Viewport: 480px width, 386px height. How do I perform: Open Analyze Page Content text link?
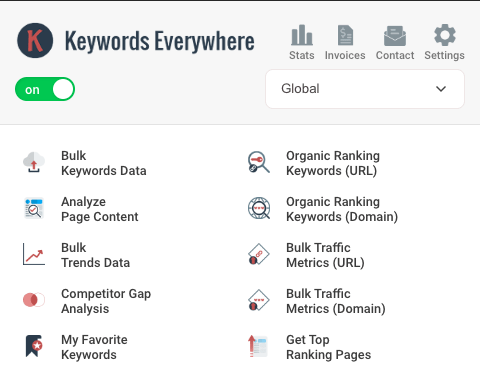click(100, 209)
